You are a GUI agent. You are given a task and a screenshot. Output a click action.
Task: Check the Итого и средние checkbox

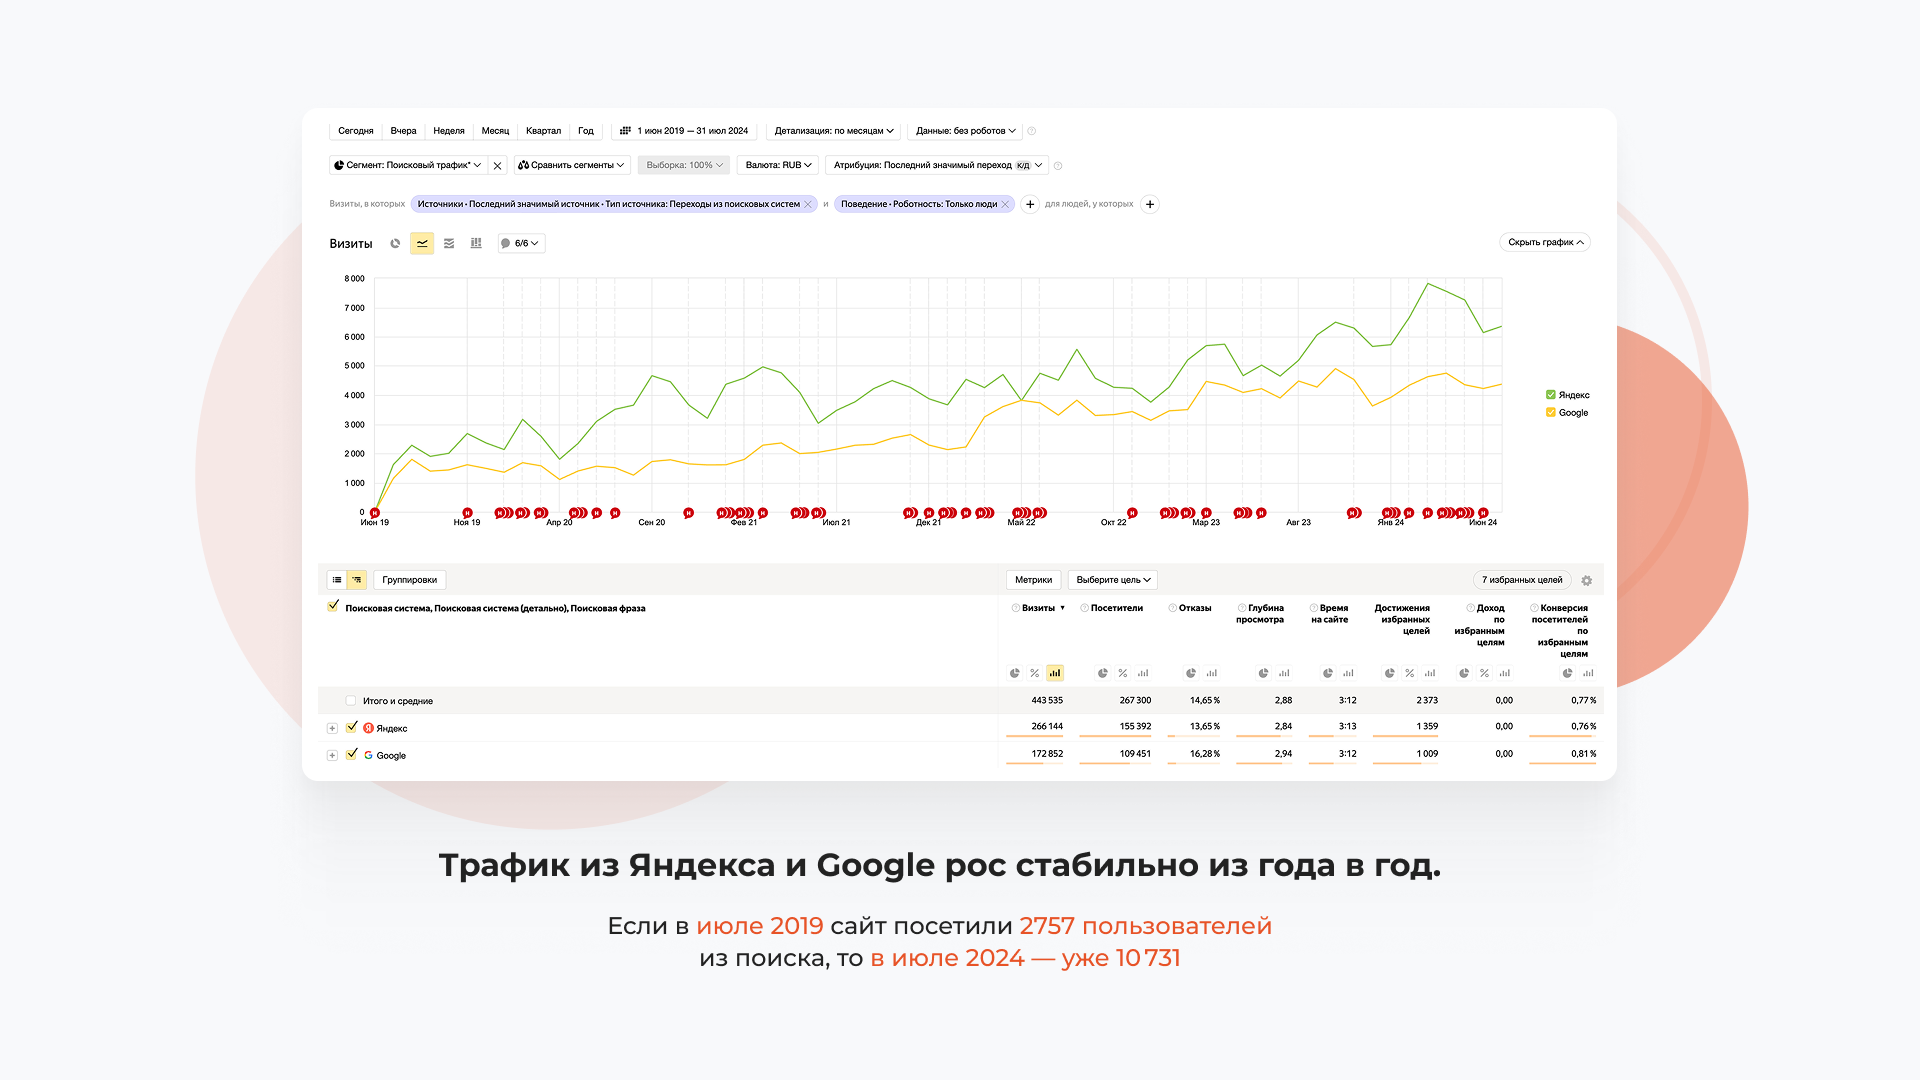click(x=350, y=701)
